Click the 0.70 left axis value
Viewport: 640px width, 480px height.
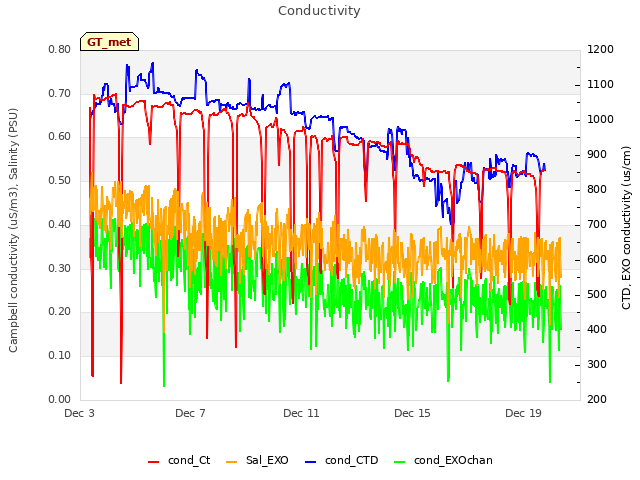(60, 93)
